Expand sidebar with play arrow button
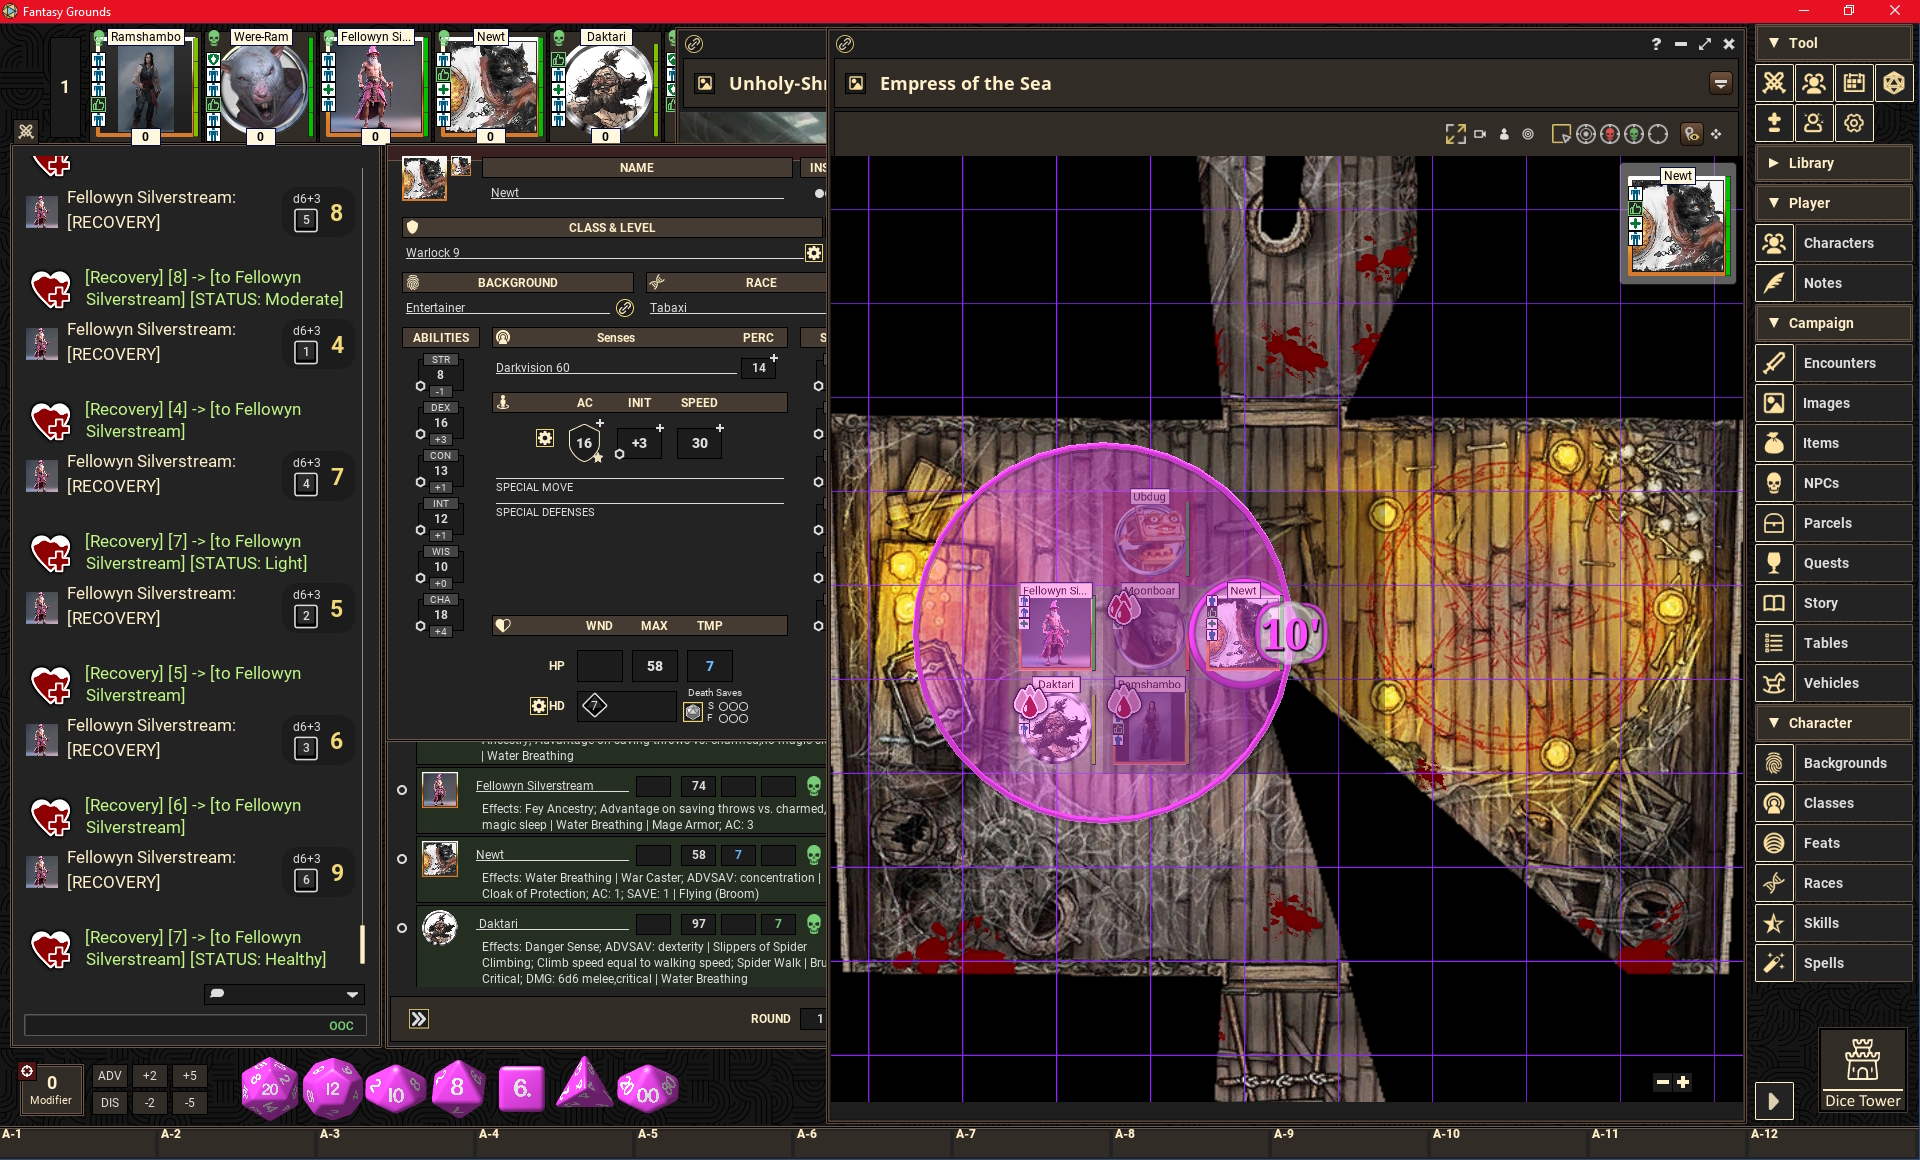 [1774, 1101]
